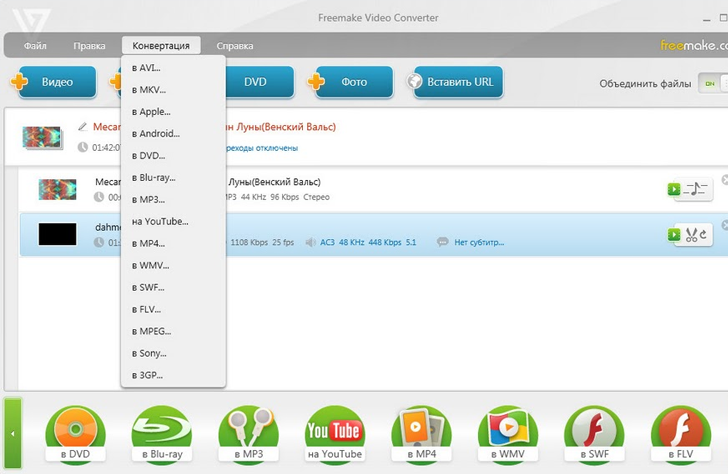Select 'на YouTube...' in the open menu
The height and width of the screenshot is (474, 728).
tap(159, 221)
